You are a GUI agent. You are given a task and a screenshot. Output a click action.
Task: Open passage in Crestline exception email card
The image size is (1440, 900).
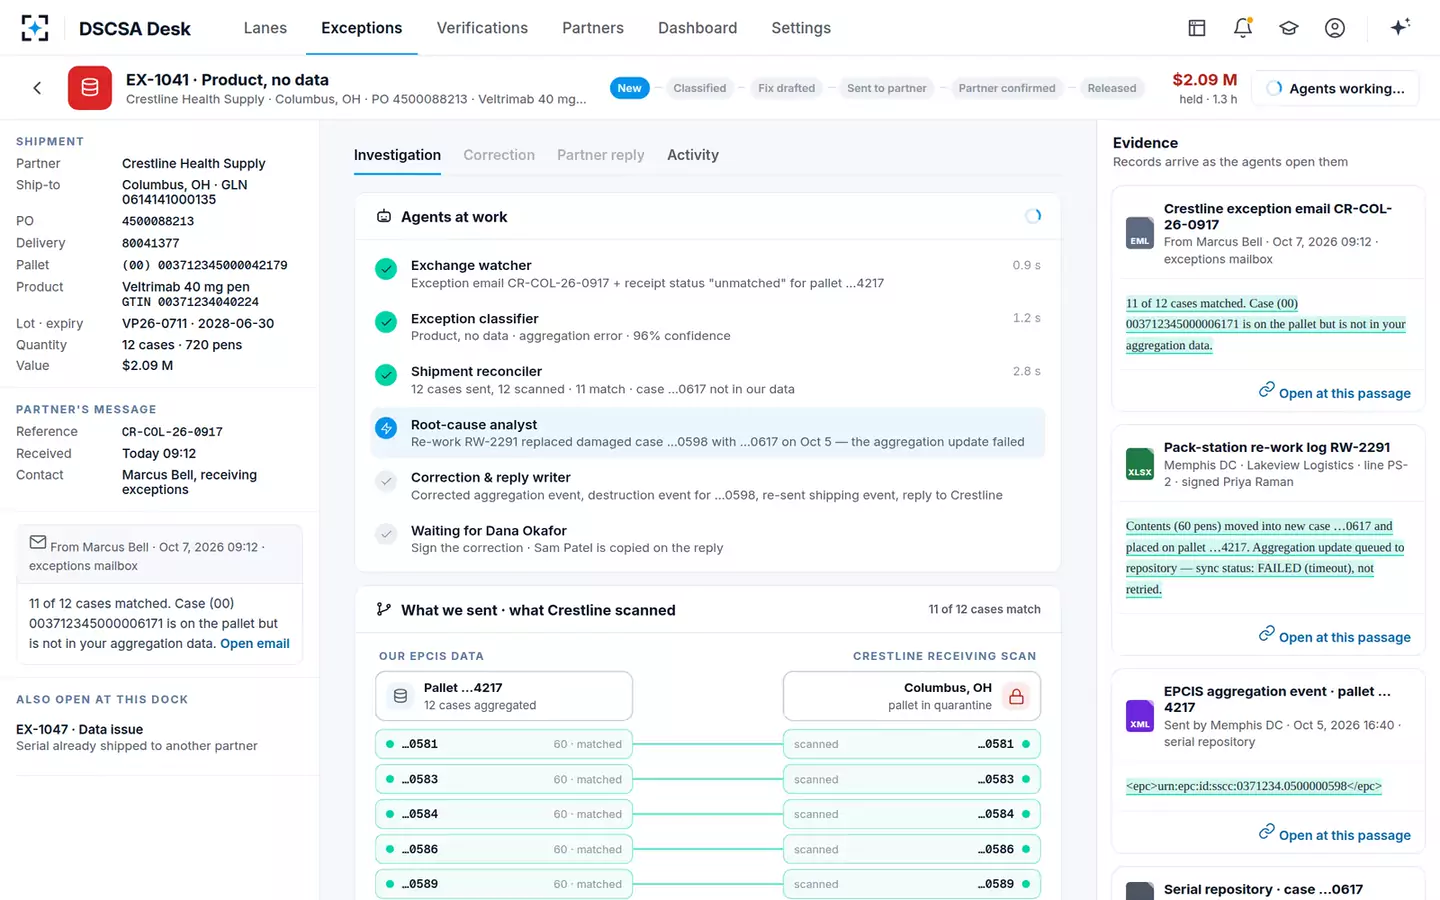pyautogui.click(x=1335, y=392)
